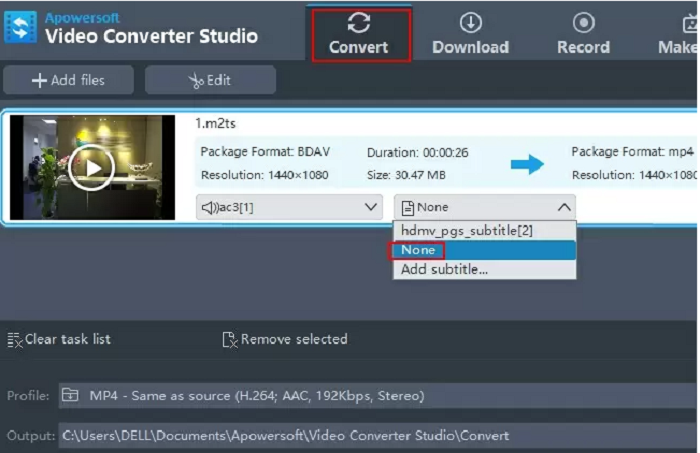Click the Download arrow icon

pyautogui.click(x=471, y=22)
